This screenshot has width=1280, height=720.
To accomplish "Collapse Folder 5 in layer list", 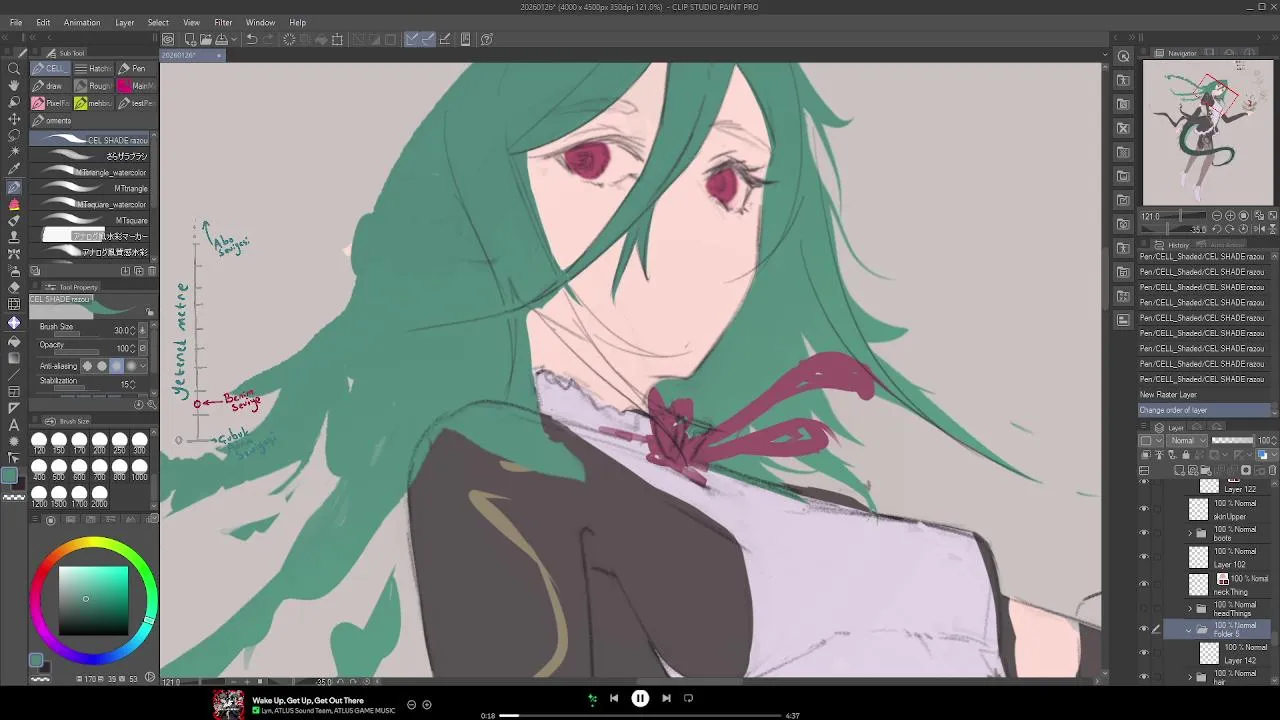I will tap(1189, 630).
